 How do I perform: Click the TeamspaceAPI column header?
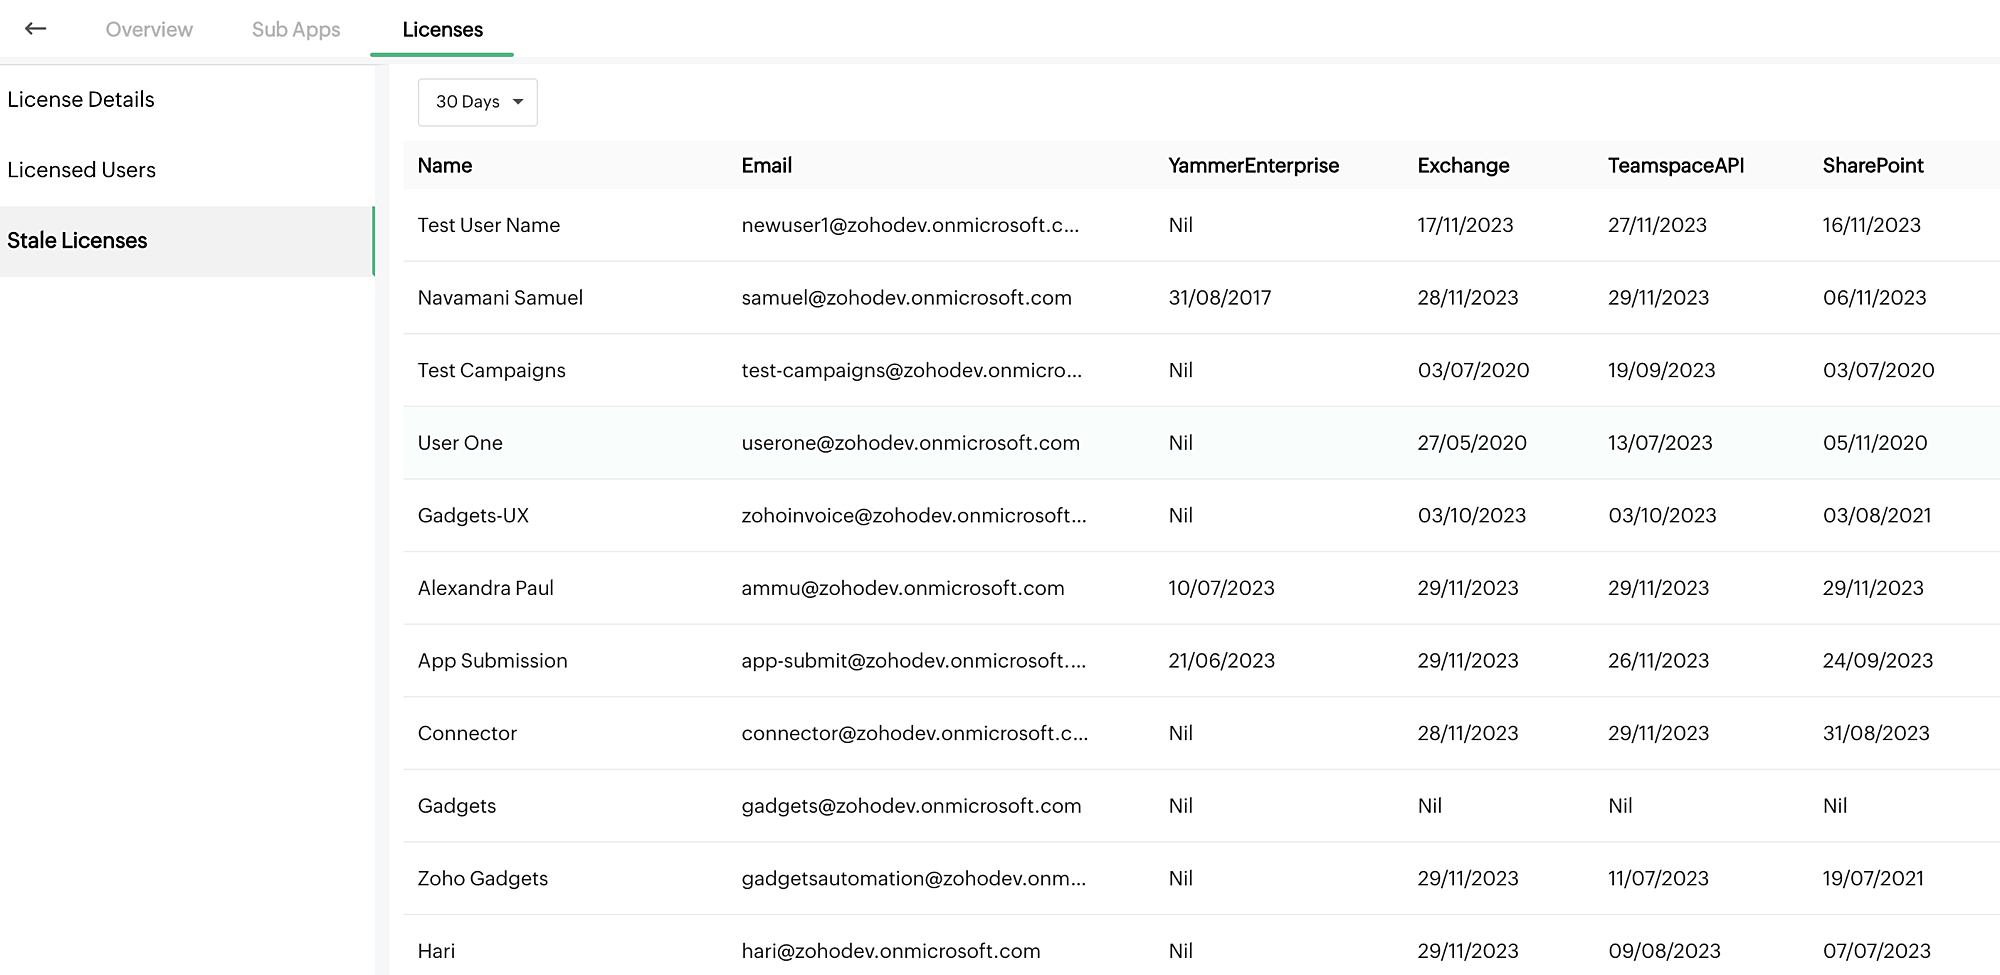(1675, 166)
